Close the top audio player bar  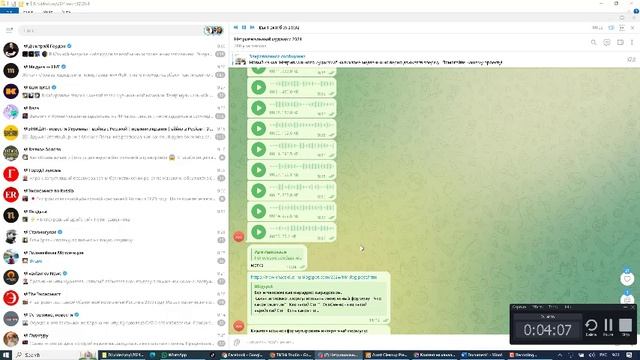tap(633, 28)
